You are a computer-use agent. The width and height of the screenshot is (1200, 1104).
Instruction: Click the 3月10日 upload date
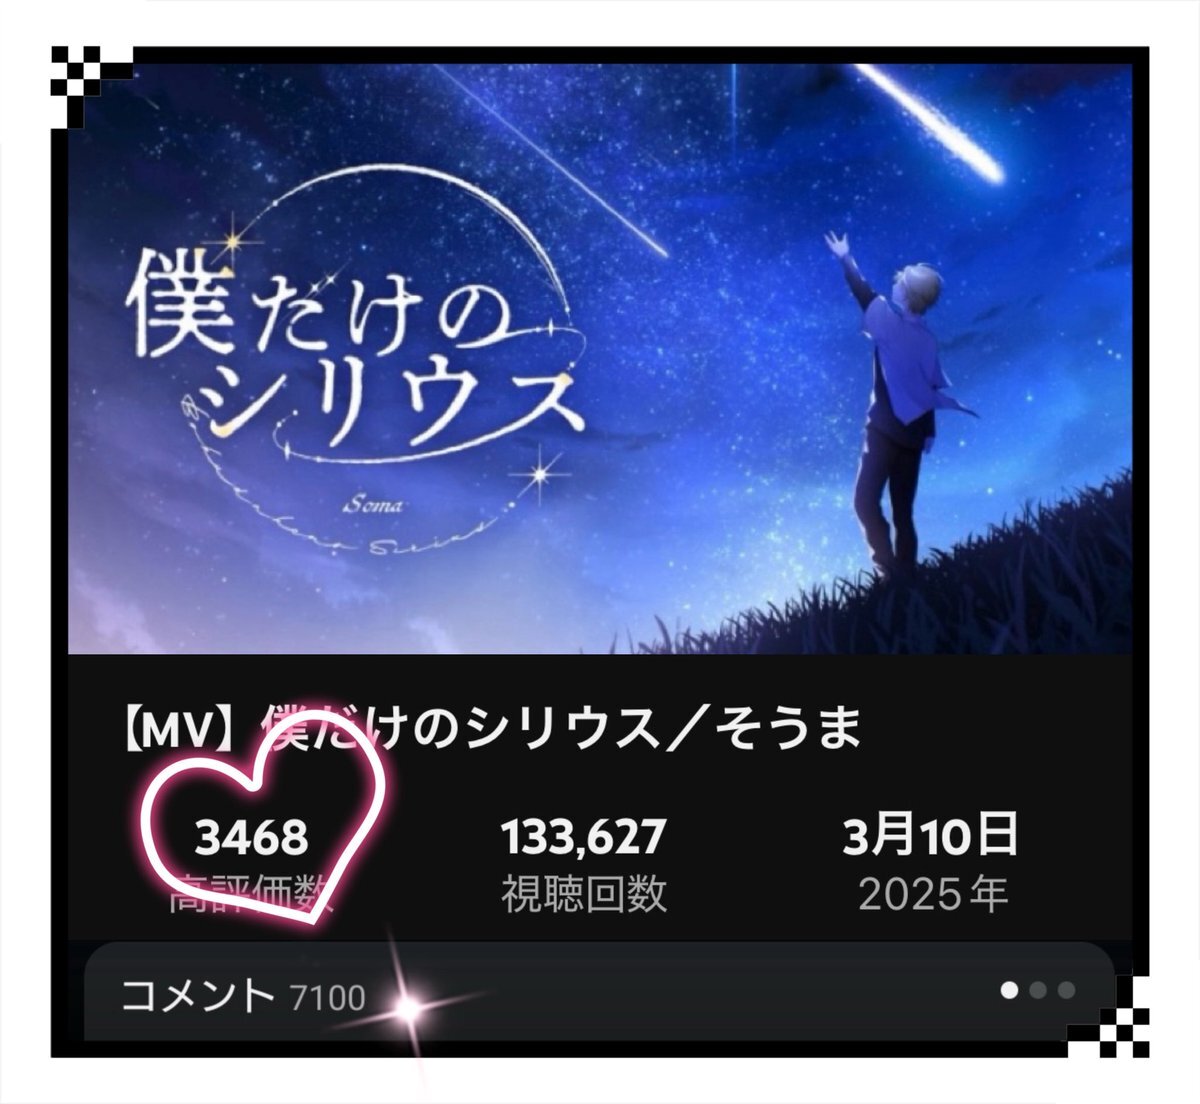tap(930, 835)
